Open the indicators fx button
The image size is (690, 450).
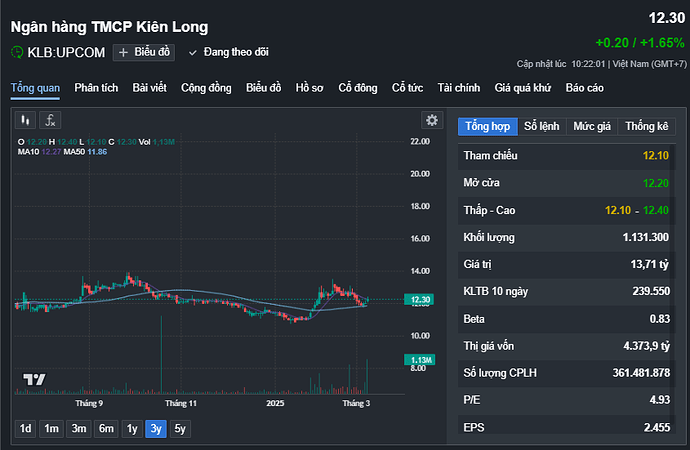pyautogui.click(x=50, y=120)
